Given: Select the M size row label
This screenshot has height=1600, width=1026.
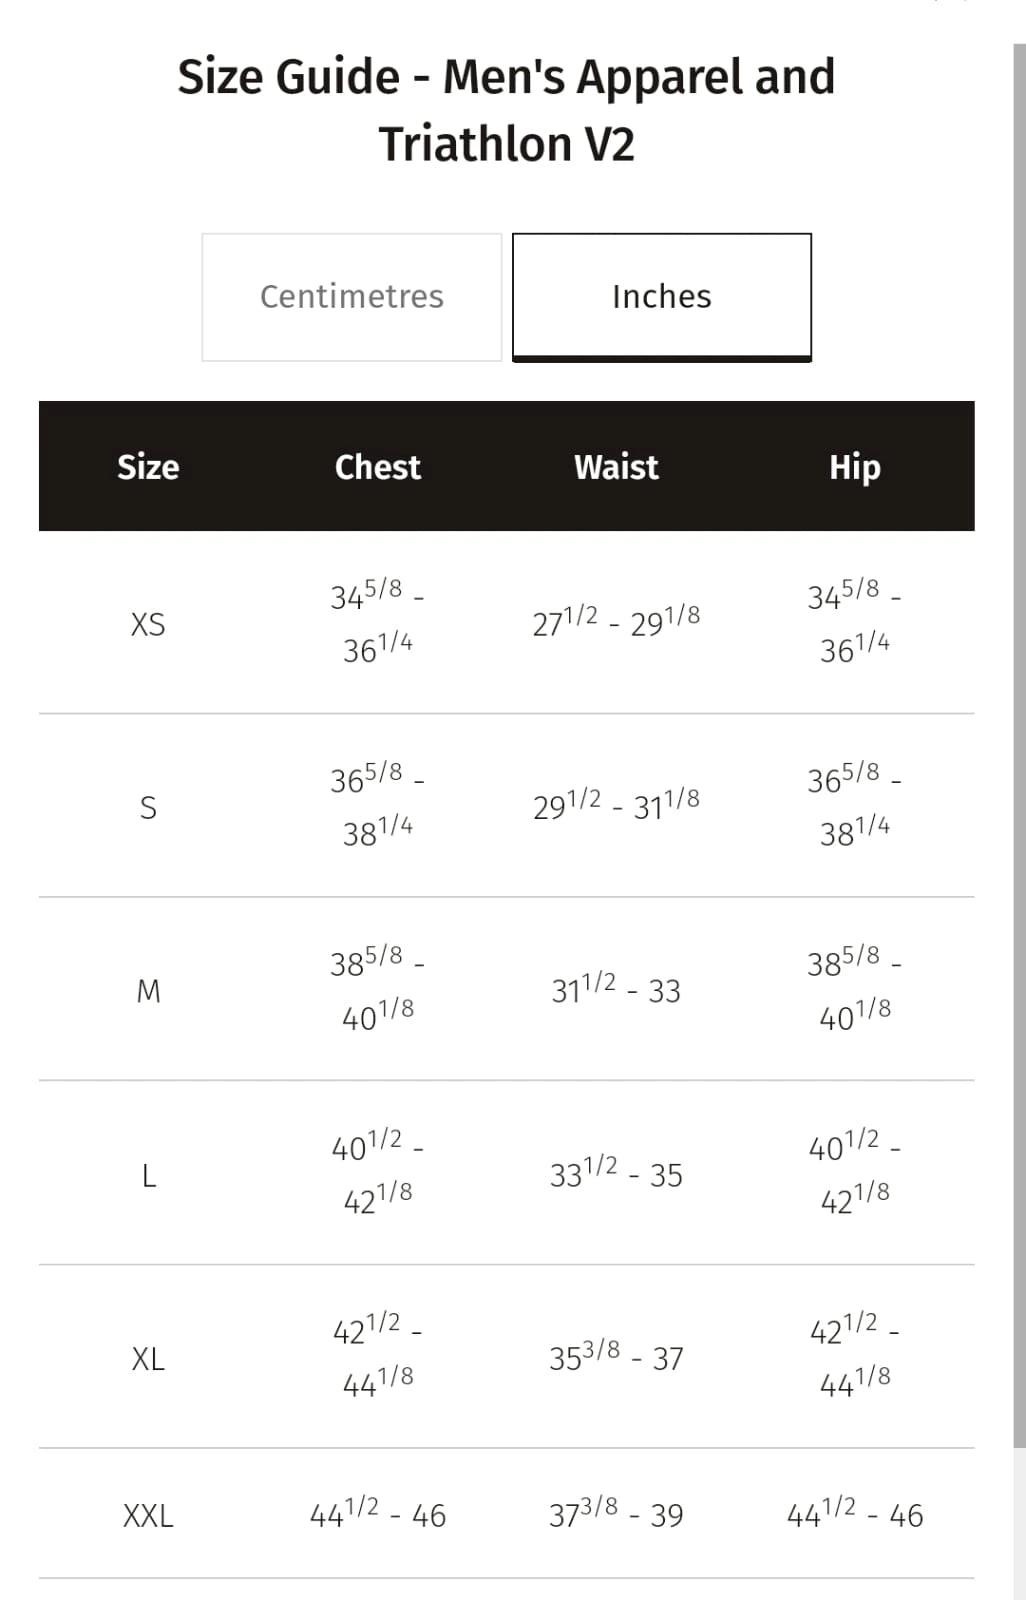Looking at the screenshot, I should point(148,991).
